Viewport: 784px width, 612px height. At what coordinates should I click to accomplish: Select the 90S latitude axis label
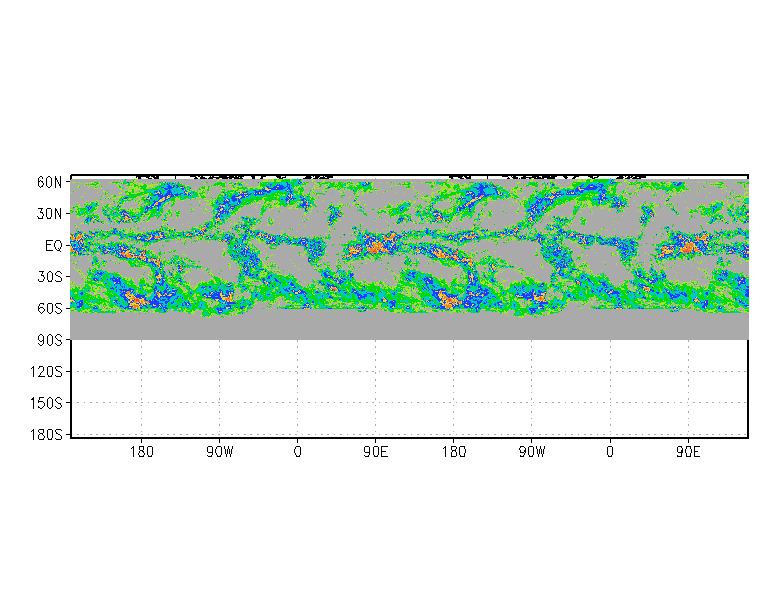click(x=50, y=340)
